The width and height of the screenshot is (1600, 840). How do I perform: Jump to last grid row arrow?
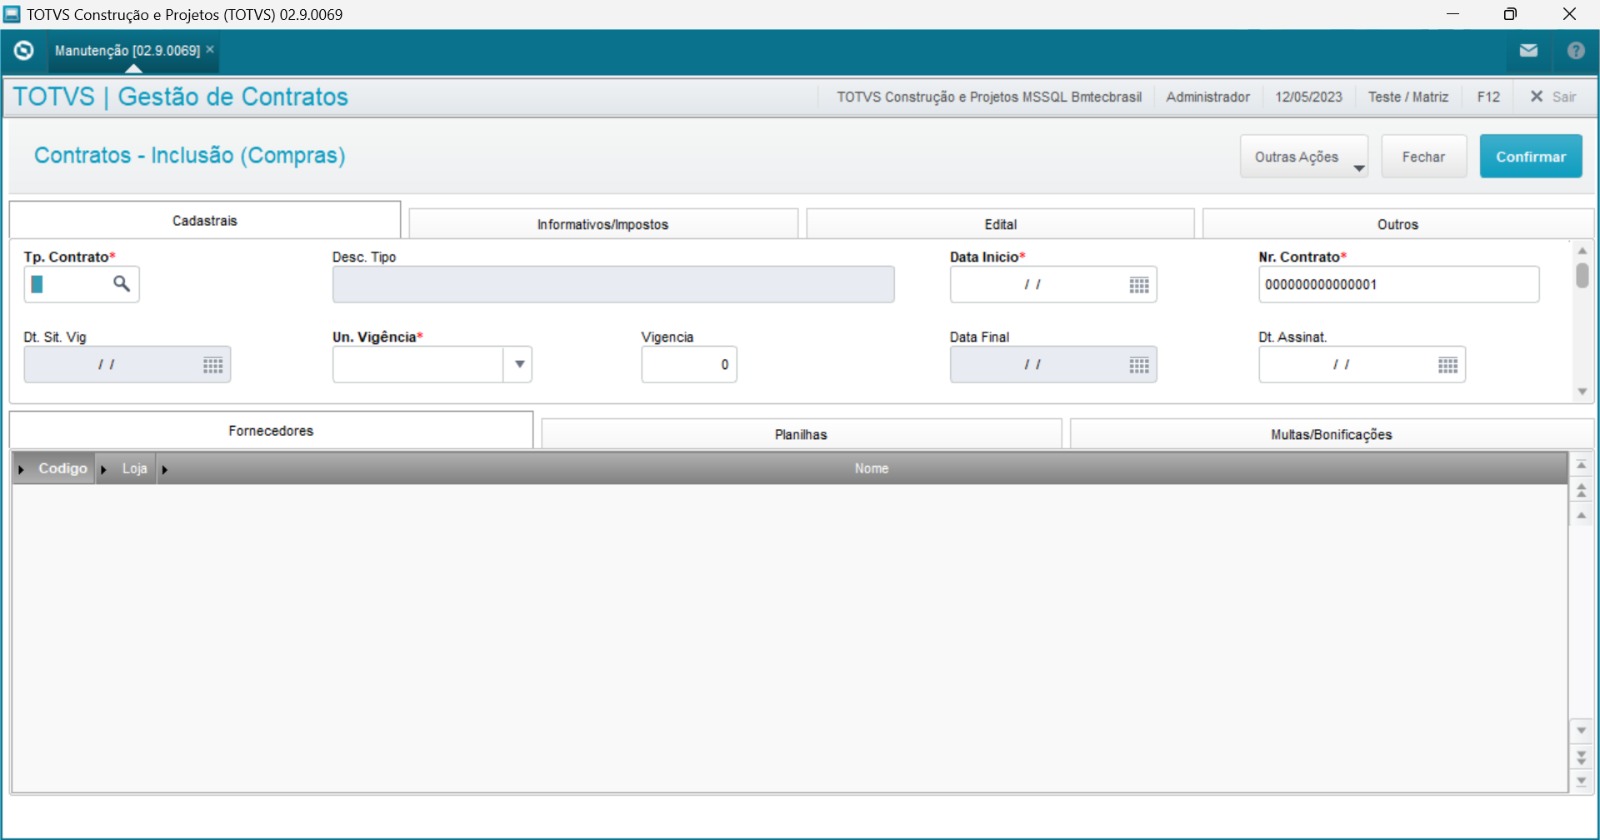pyautogui.click(x=1581, y=781)
